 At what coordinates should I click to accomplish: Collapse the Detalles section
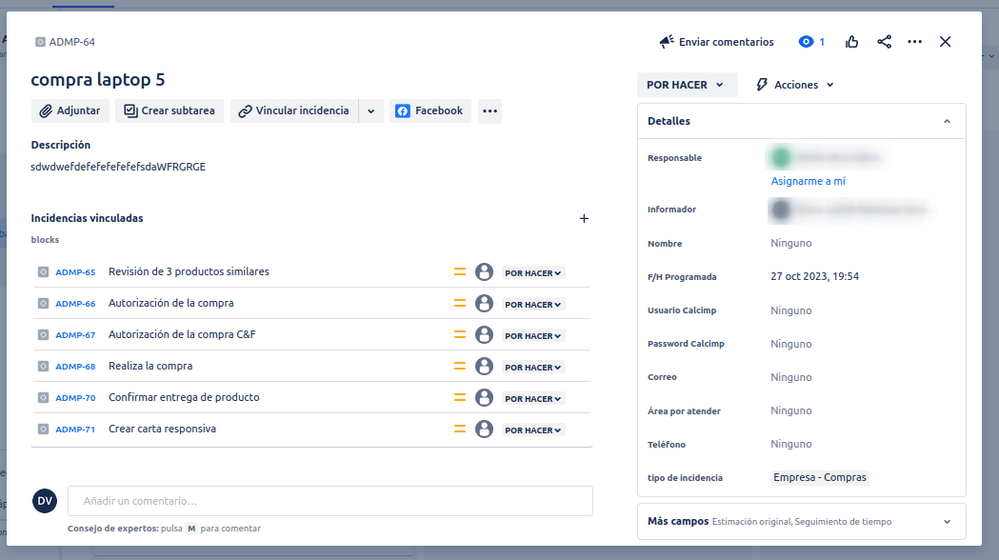(946, 121)
